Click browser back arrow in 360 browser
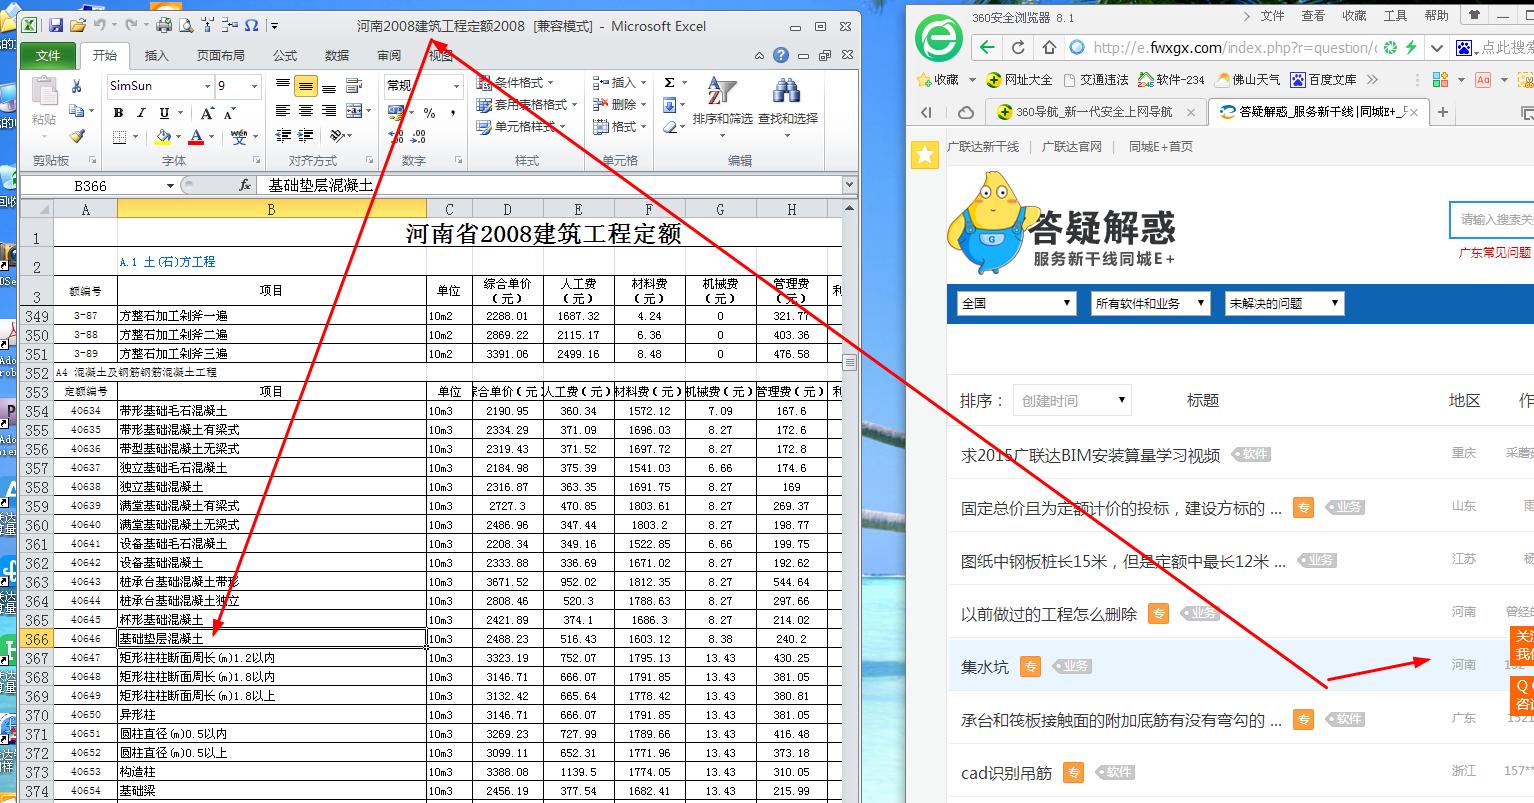Image resolution: width=1534 pixels, height=803 pixels. pos(987,47)
